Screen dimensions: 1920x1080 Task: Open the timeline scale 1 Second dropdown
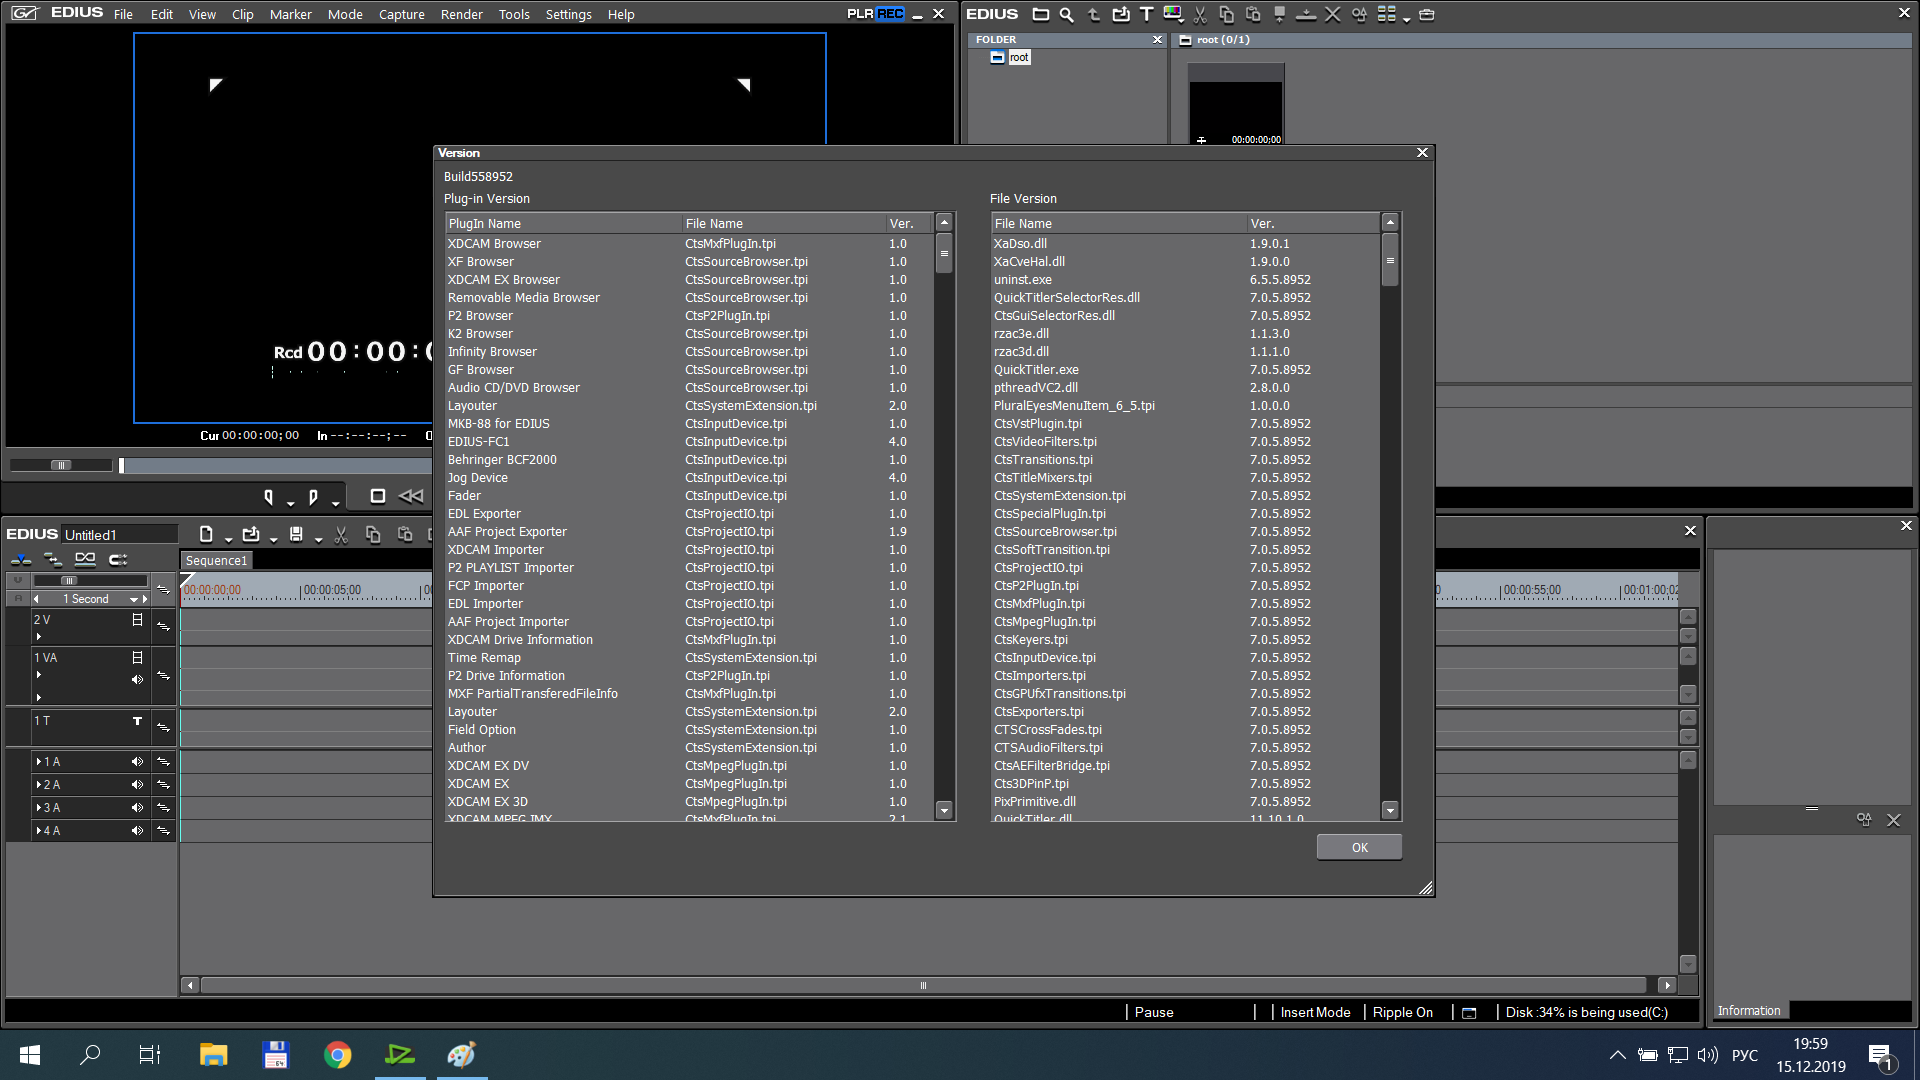click(133, 599)
